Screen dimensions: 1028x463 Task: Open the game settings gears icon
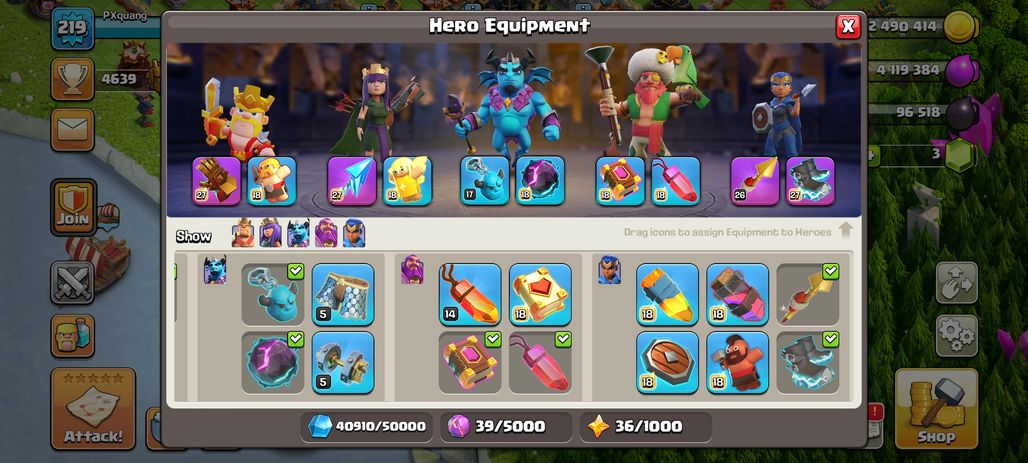[x=957, y=335]
